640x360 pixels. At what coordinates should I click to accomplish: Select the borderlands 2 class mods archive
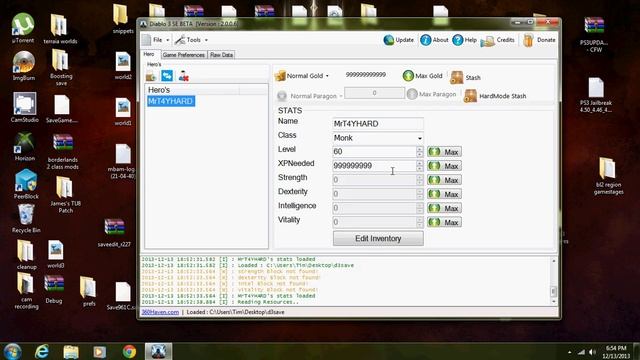62,152
